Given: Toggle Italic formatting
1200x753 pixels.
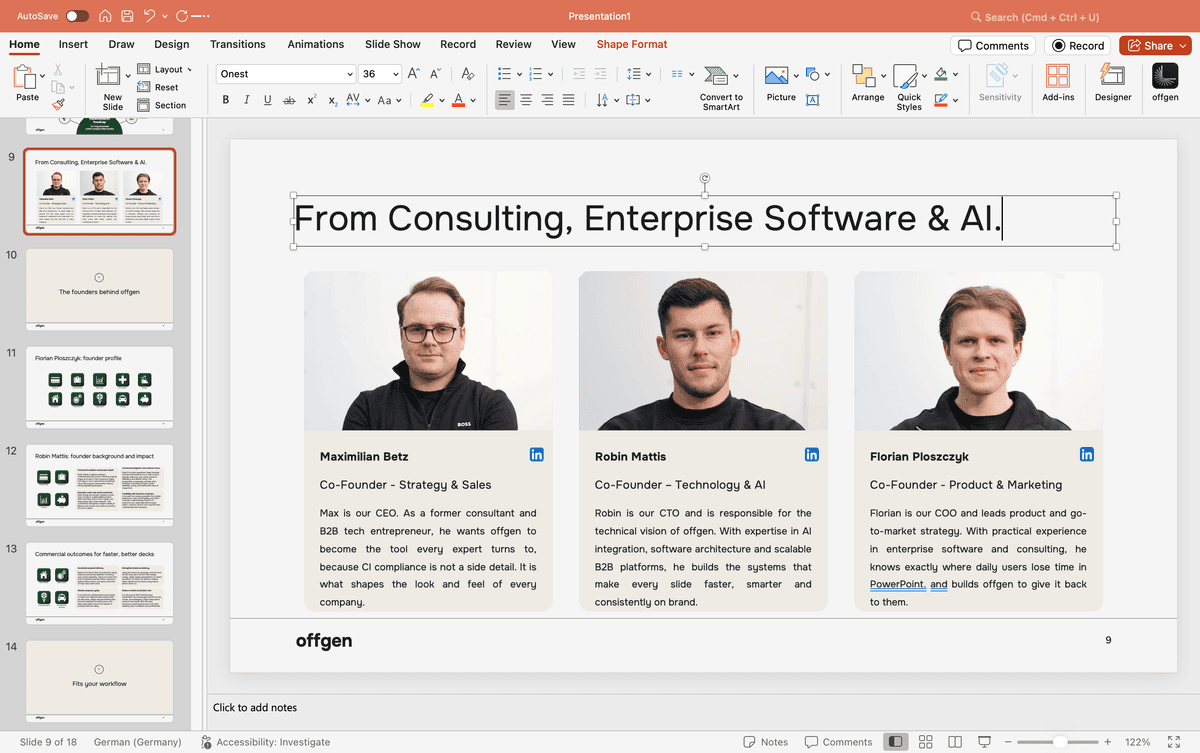Looking at the screenshot, I should (x=247, y=100).
